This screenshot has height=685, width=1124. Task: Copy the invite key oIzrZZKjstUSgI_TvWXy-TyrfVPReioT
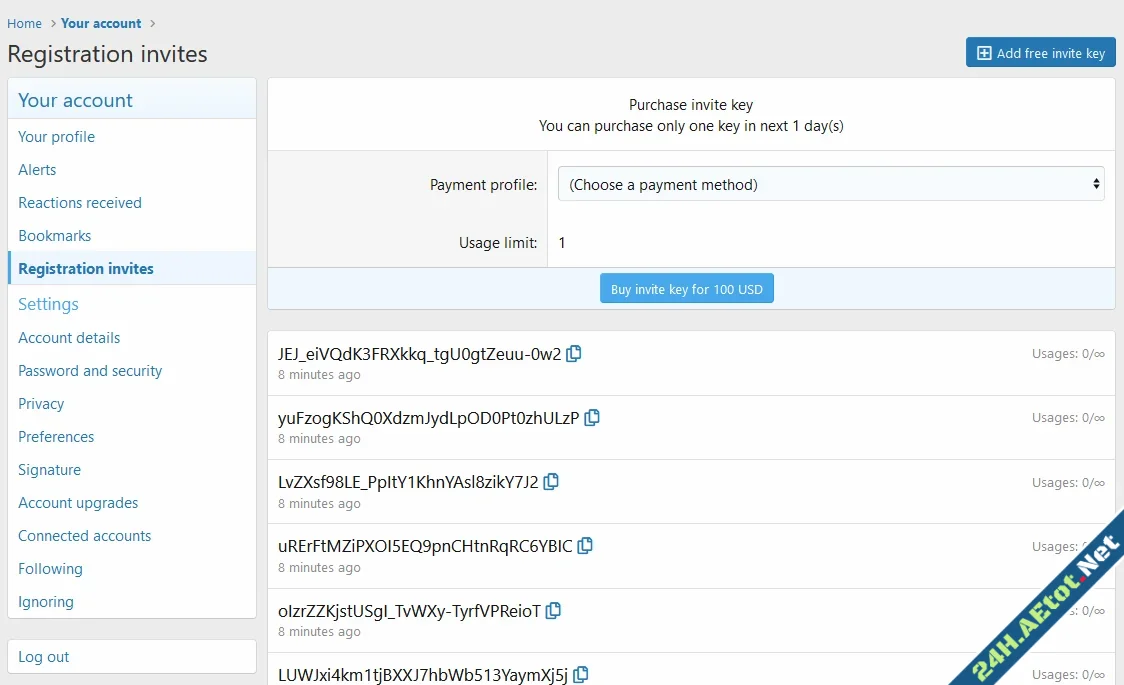coord(553,609)
